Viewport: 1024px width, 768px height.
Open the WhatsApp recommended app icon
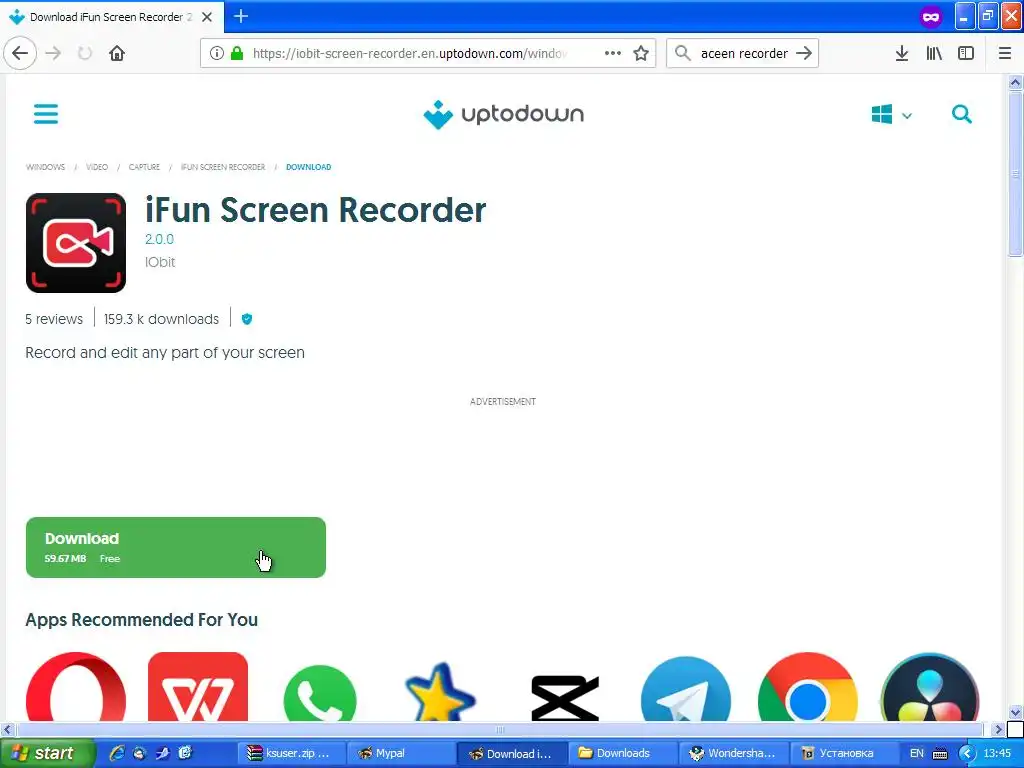(320, 692)
